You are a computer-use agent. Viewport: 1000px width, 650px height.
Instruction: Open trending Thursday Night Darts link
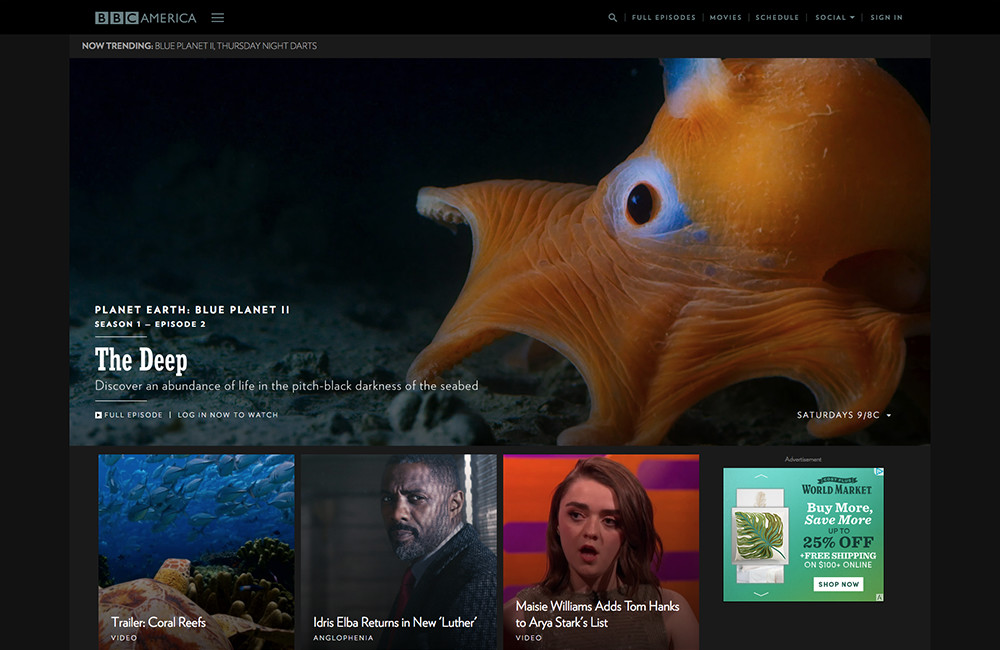(267, 46)
